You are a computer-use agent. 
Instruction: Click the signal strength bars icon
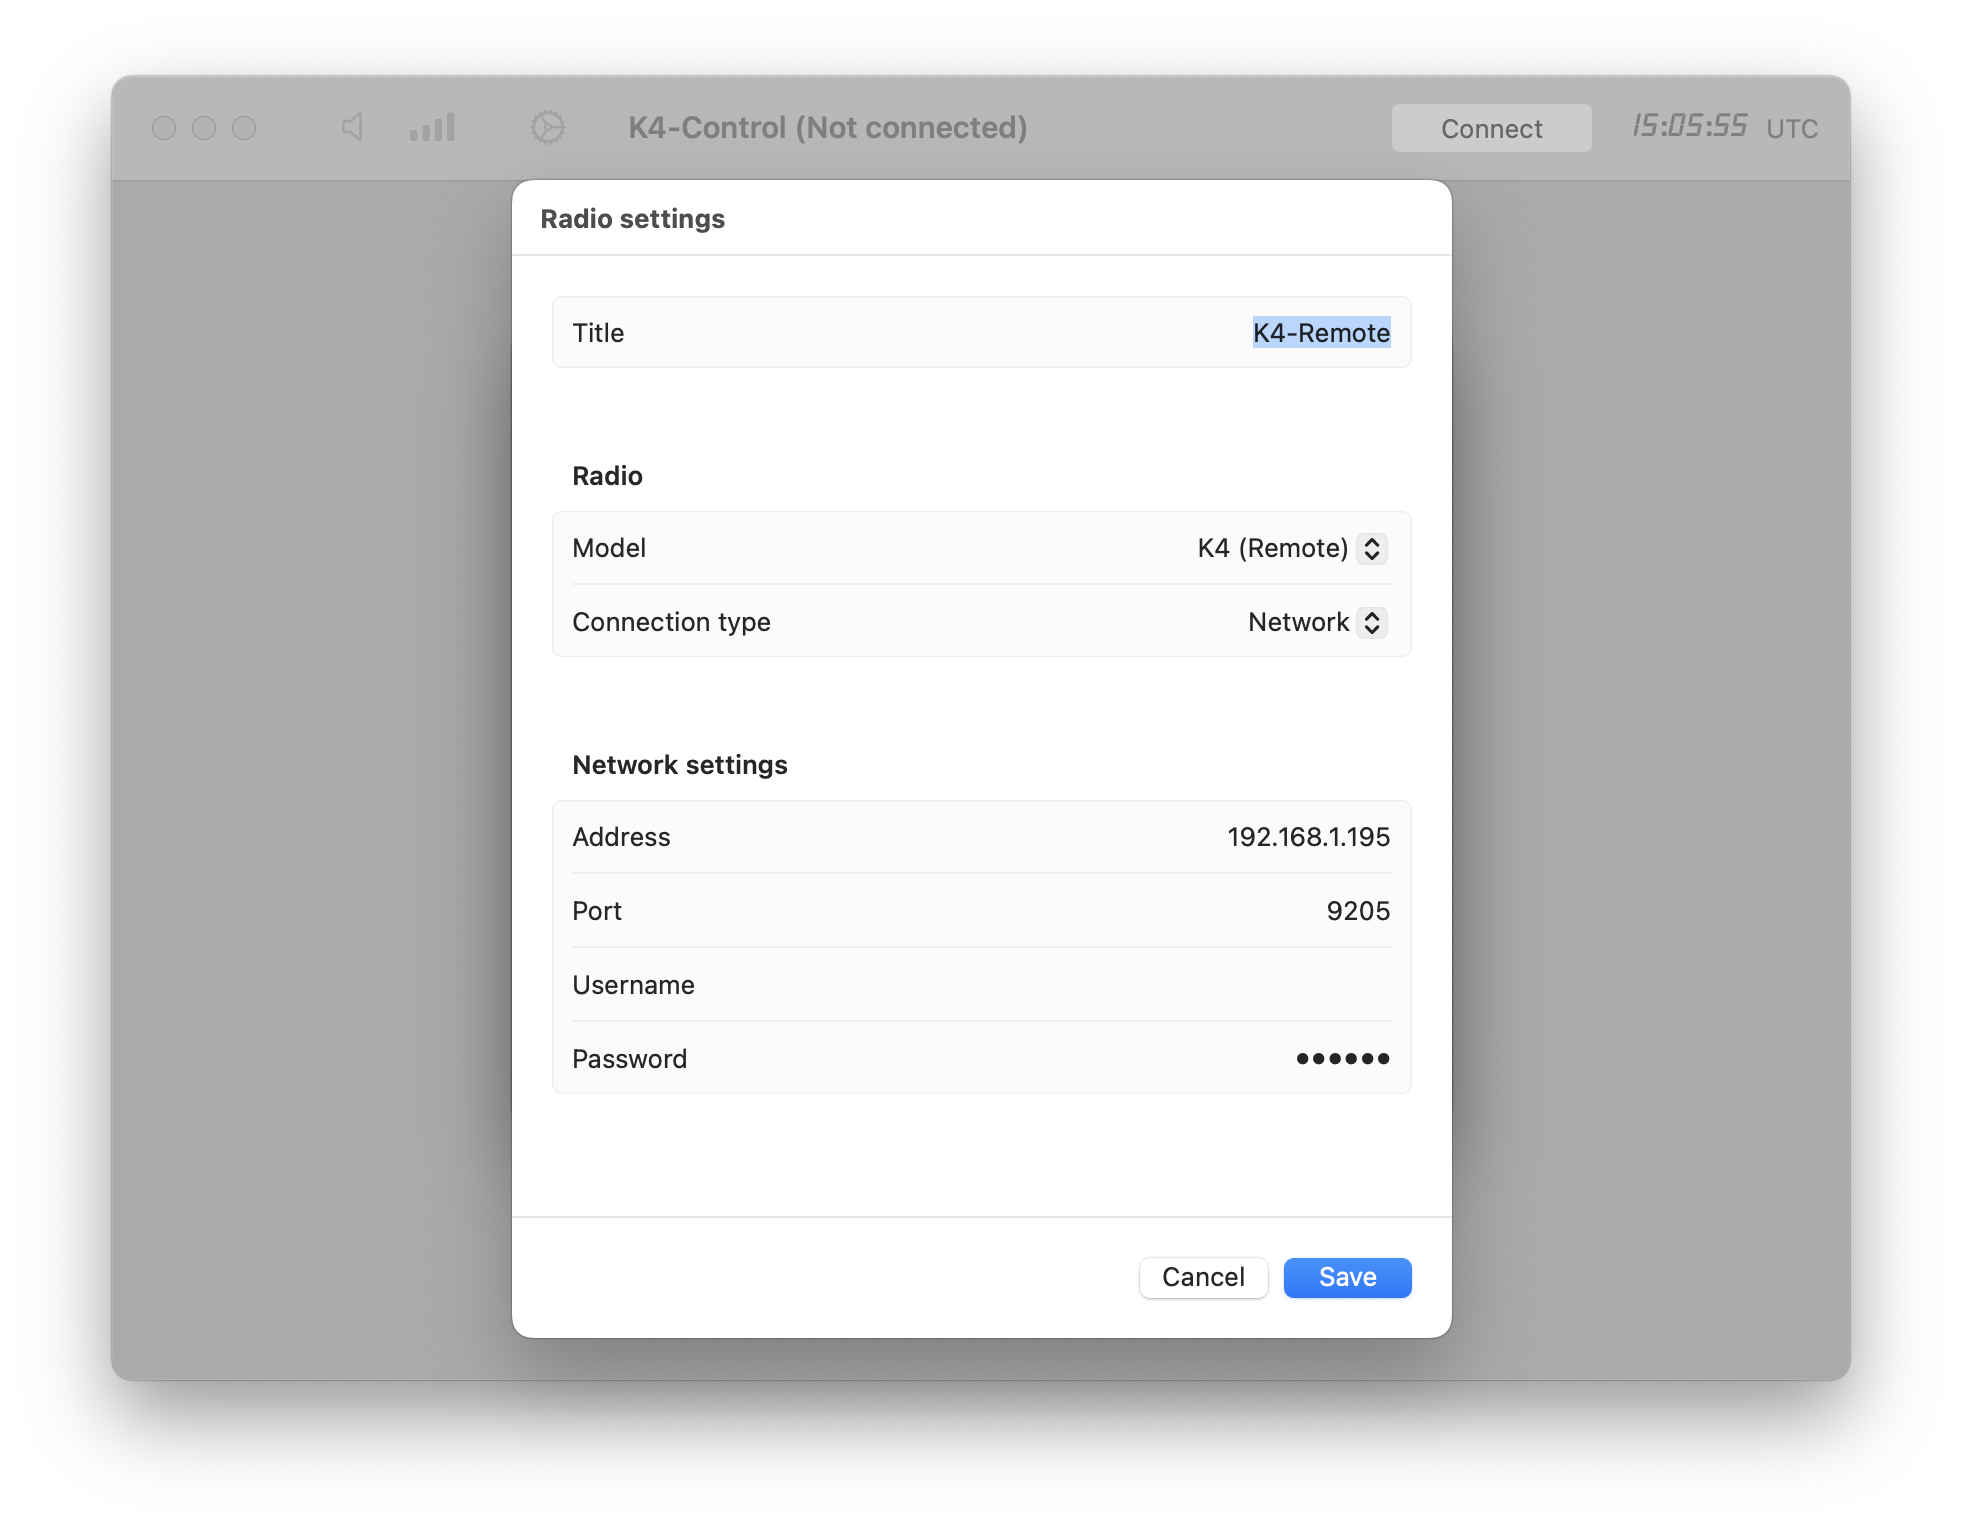432,127
